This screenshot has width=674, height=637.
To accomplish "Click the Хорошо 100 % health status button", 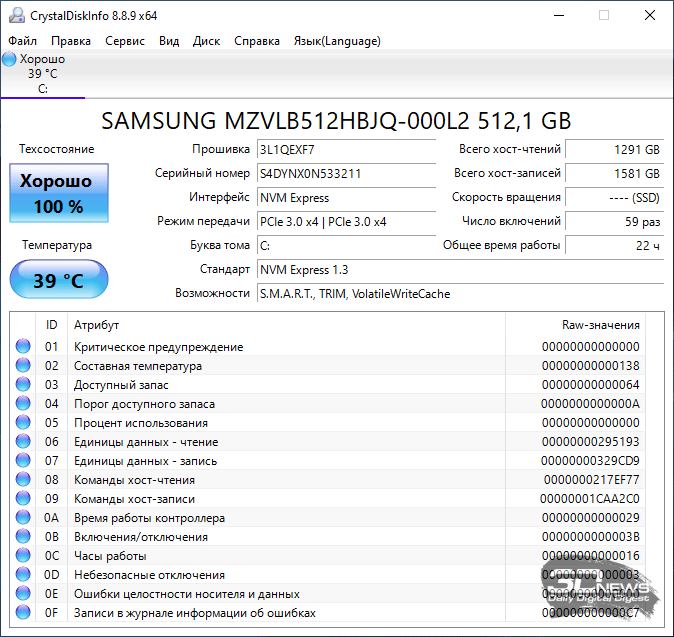I will click(59, 193).
